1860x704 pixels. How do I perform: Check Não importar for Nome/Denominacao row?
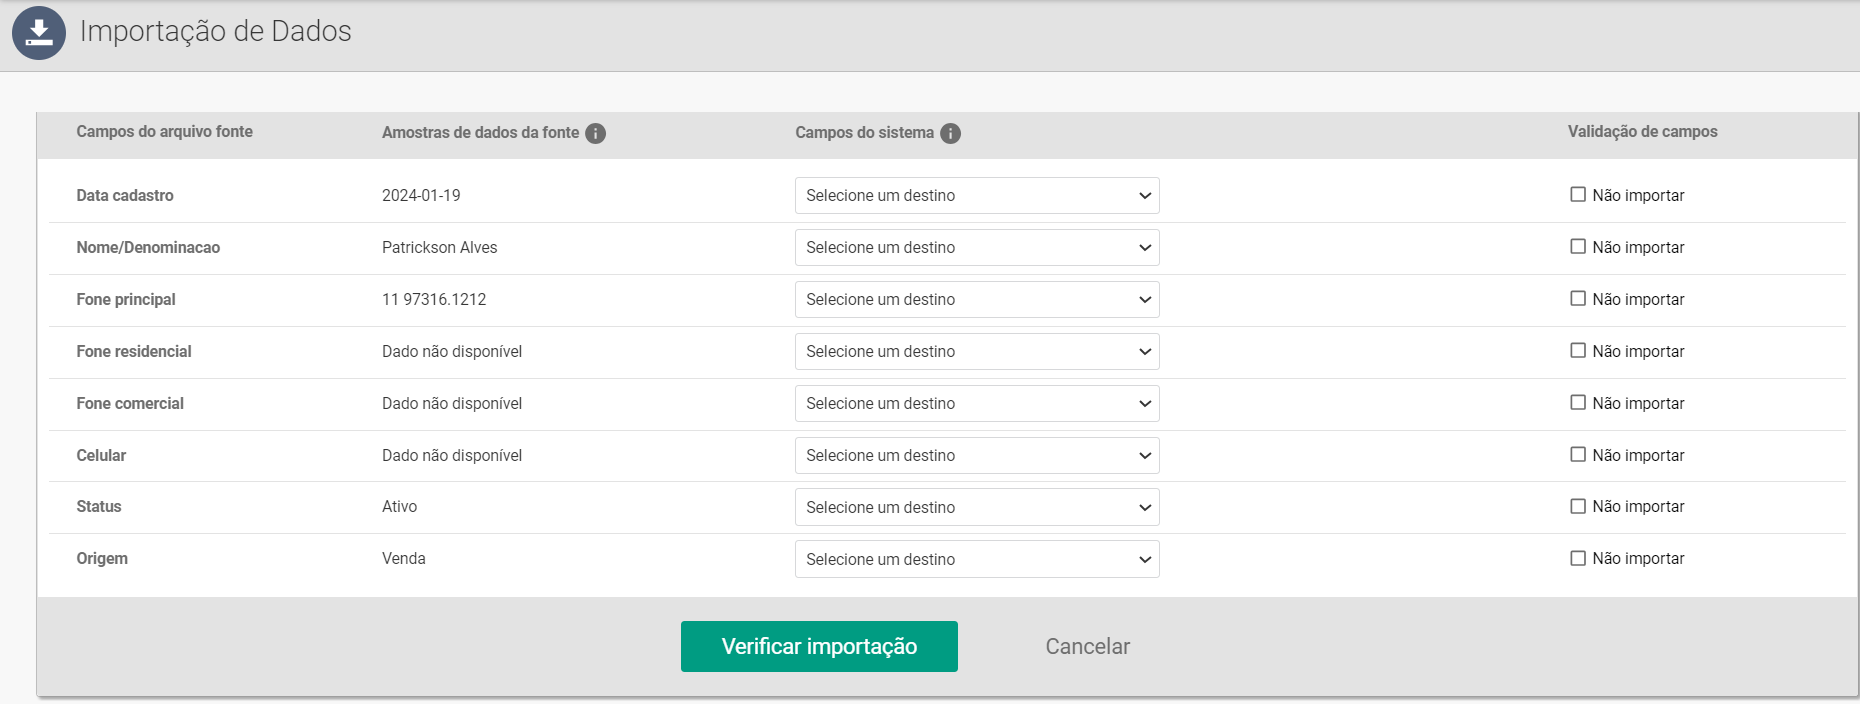[x=1578, y=247]
